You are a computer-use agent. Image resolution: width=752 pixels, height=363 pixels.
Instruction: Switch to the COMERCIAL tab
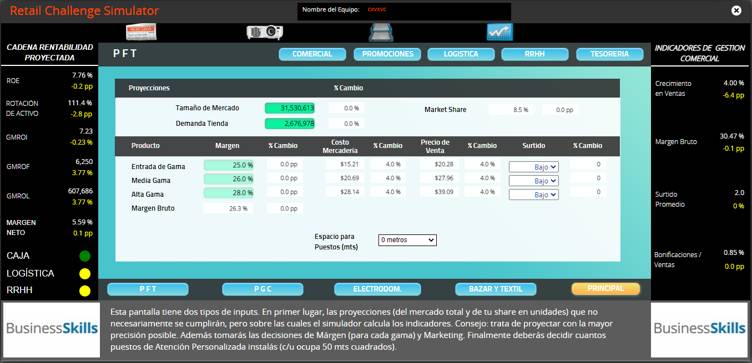(x=312, y=54)
